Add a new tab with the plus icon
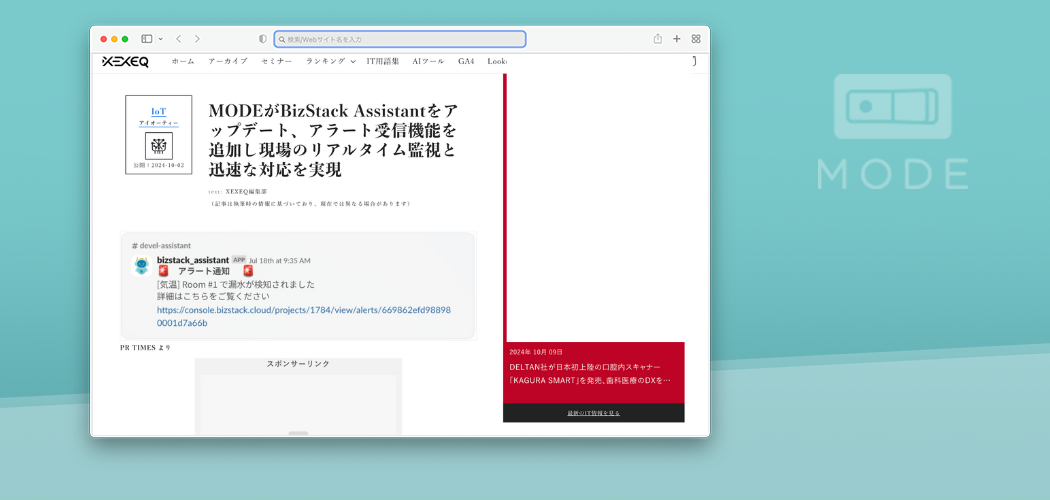The width and height of the screenshot is (1050, 500). pos(677,39)
